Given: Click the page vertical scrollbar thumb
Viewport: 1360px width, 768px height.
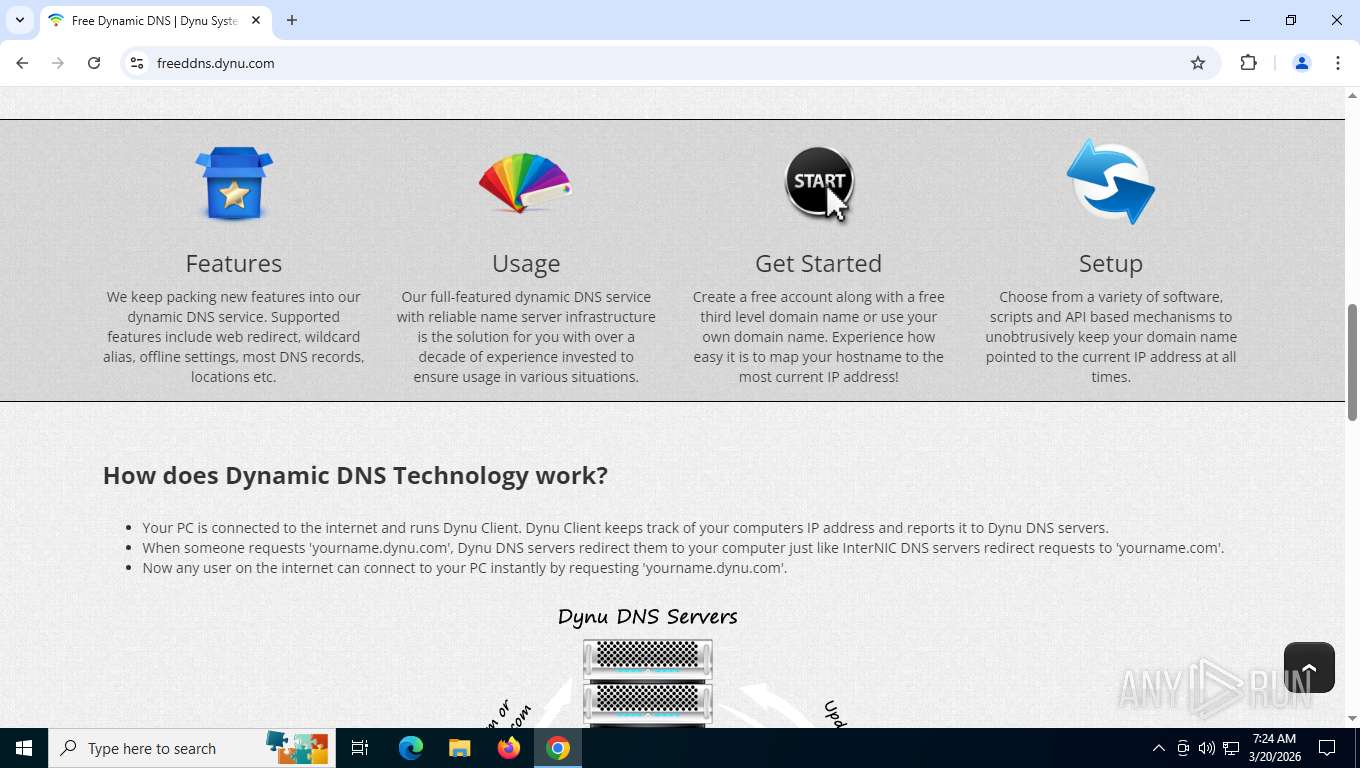Looking at the screenshot, I should [x=1352, y=362].
